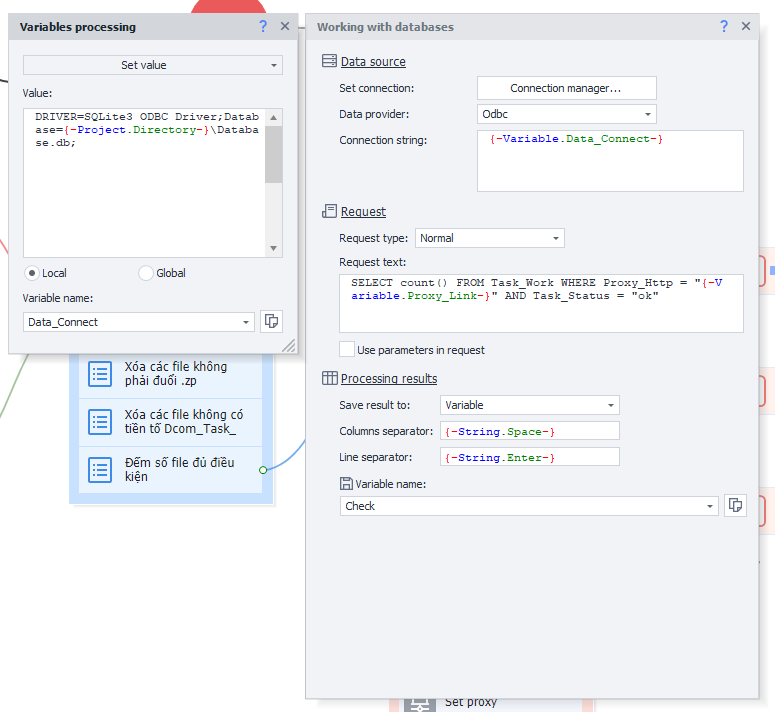Open the Request type Normal dropdown

click(x=489, y=238)
